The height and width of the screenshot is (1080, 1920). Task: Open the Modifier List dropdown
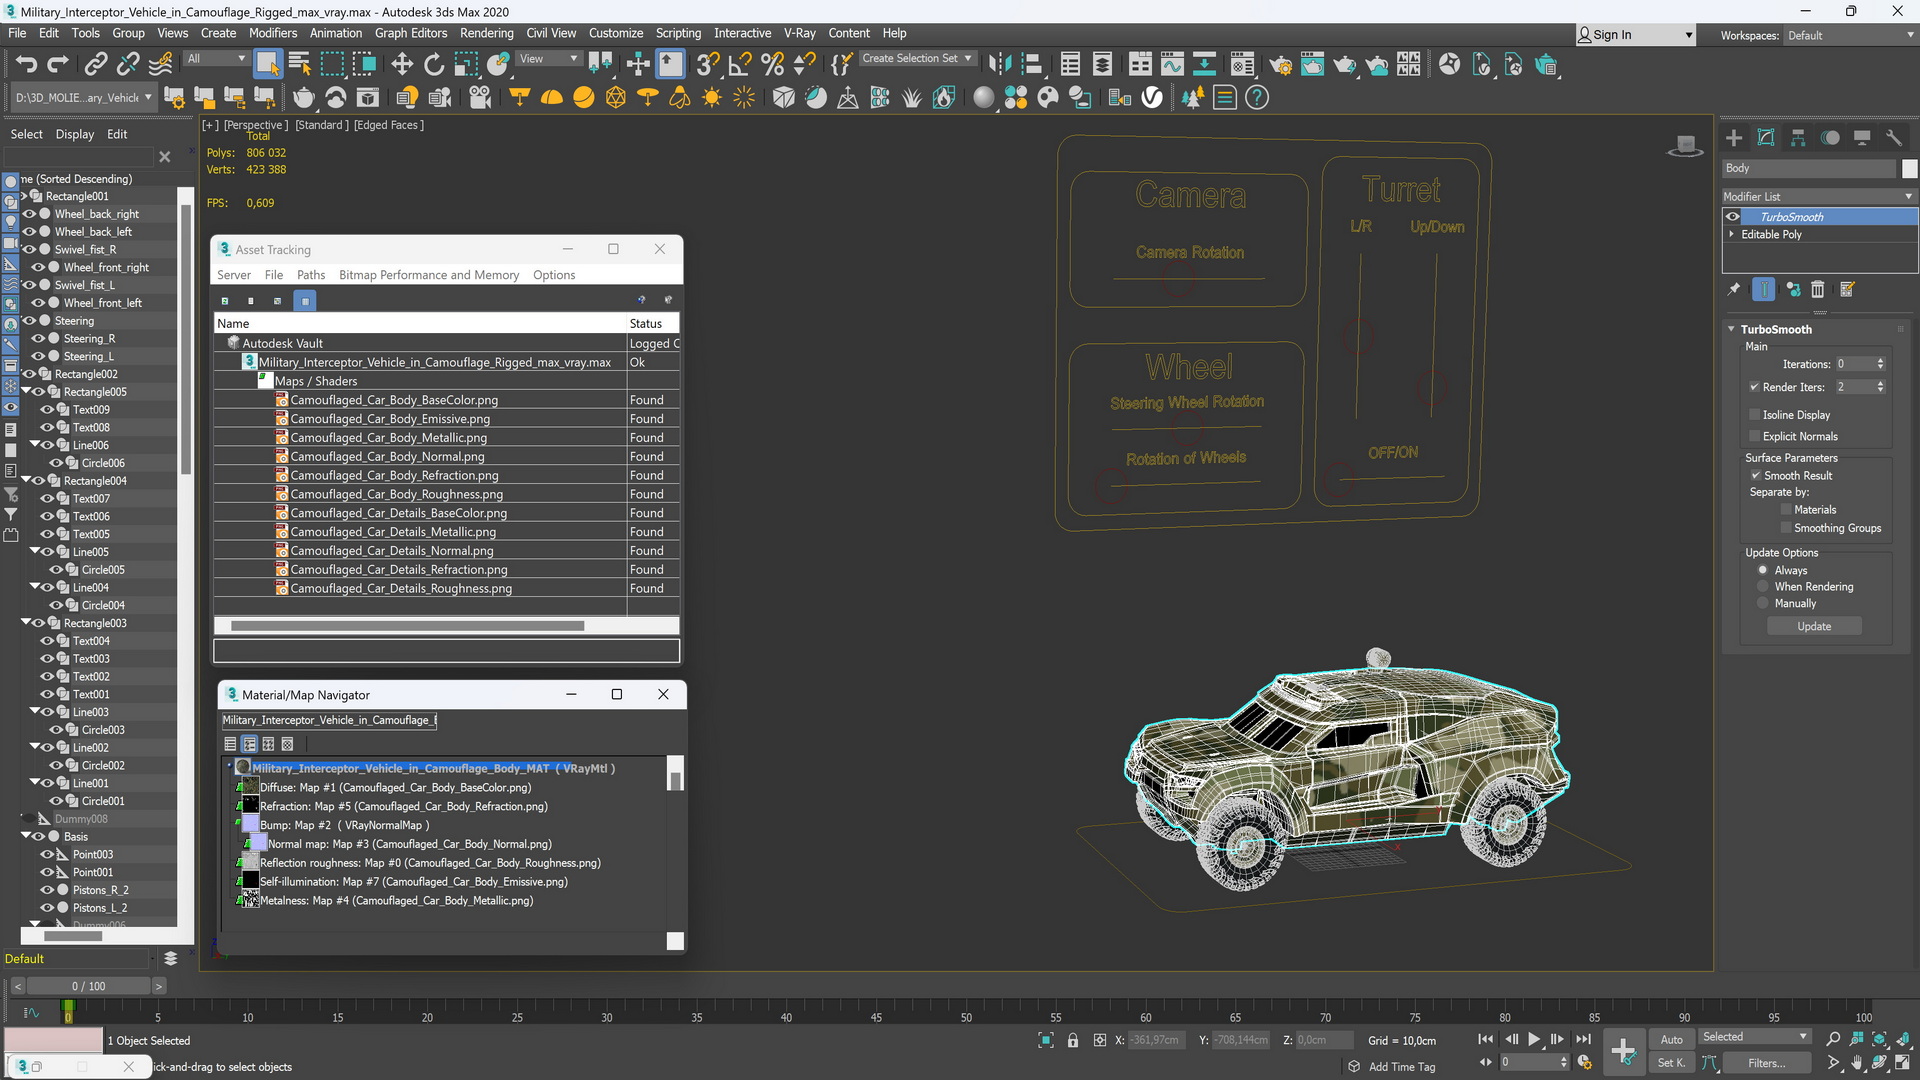click(1818, 197)
